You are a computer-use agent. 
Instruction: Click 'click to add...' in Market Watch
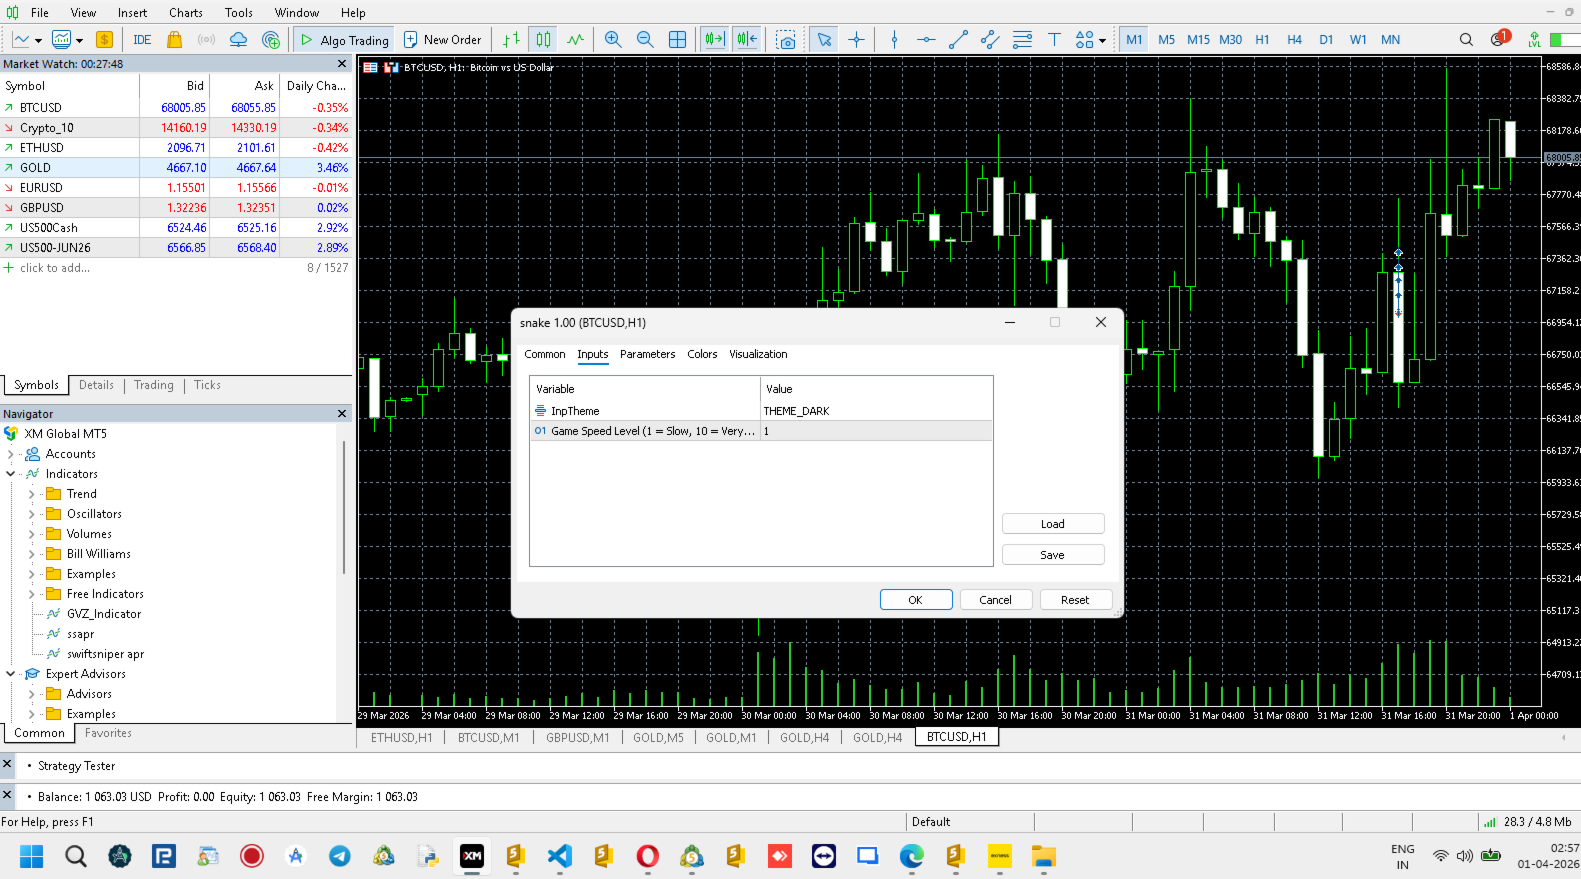point(54,268)
